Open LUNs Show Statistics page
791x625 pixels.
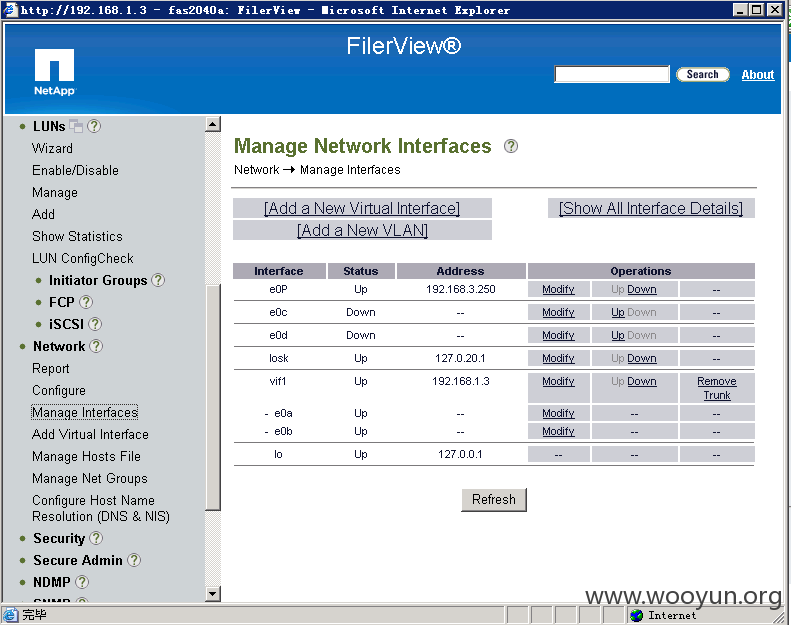pyautogui.click(x=77, y=237)
